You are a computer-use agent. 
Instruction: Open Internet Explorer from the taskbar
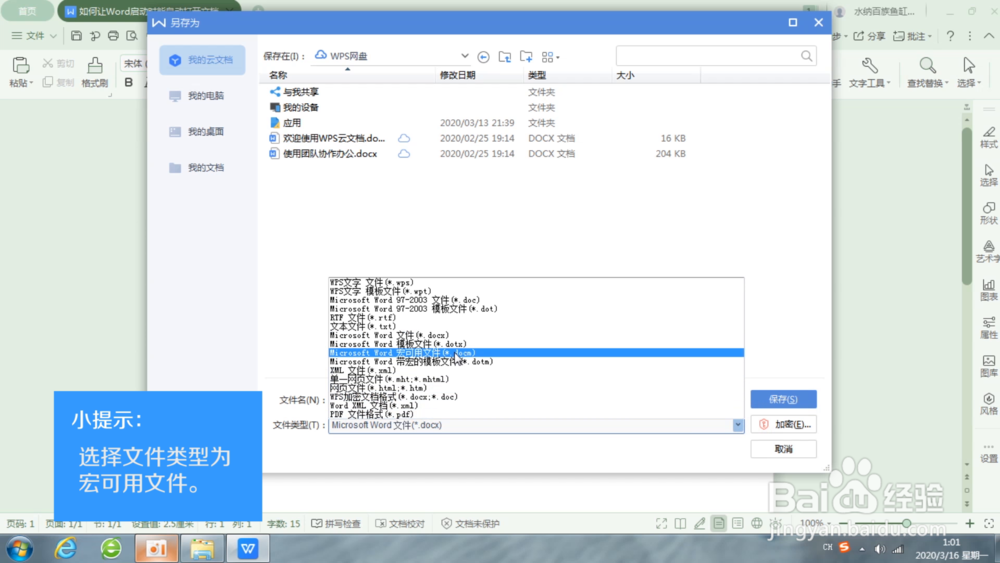click(x=65, y=548)
